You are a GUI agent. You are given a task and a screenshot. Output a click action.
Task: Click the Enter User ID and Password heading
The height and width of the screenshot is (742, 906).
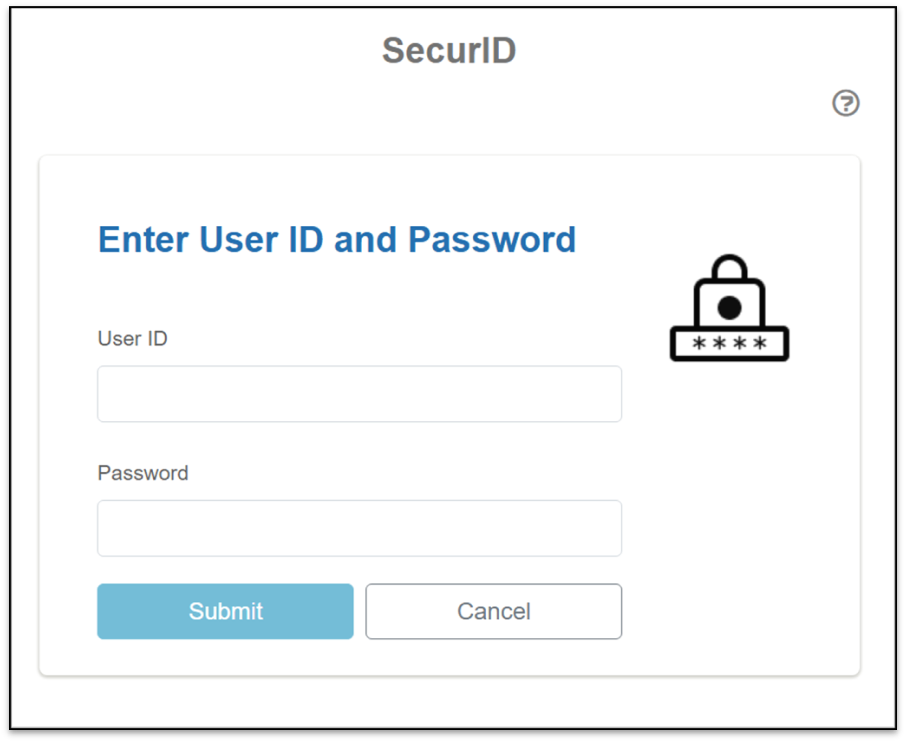coord(336,239)
